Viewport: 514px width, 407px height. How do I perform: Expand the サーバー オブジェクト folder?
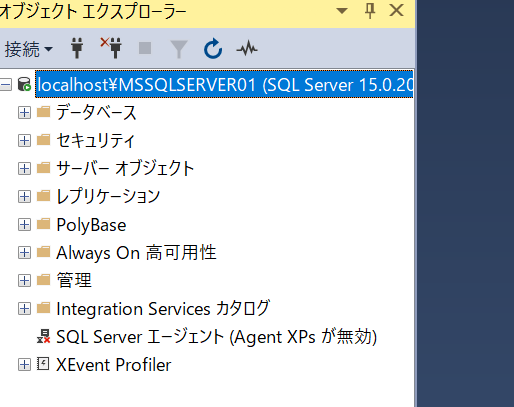(x=24, y=169)
